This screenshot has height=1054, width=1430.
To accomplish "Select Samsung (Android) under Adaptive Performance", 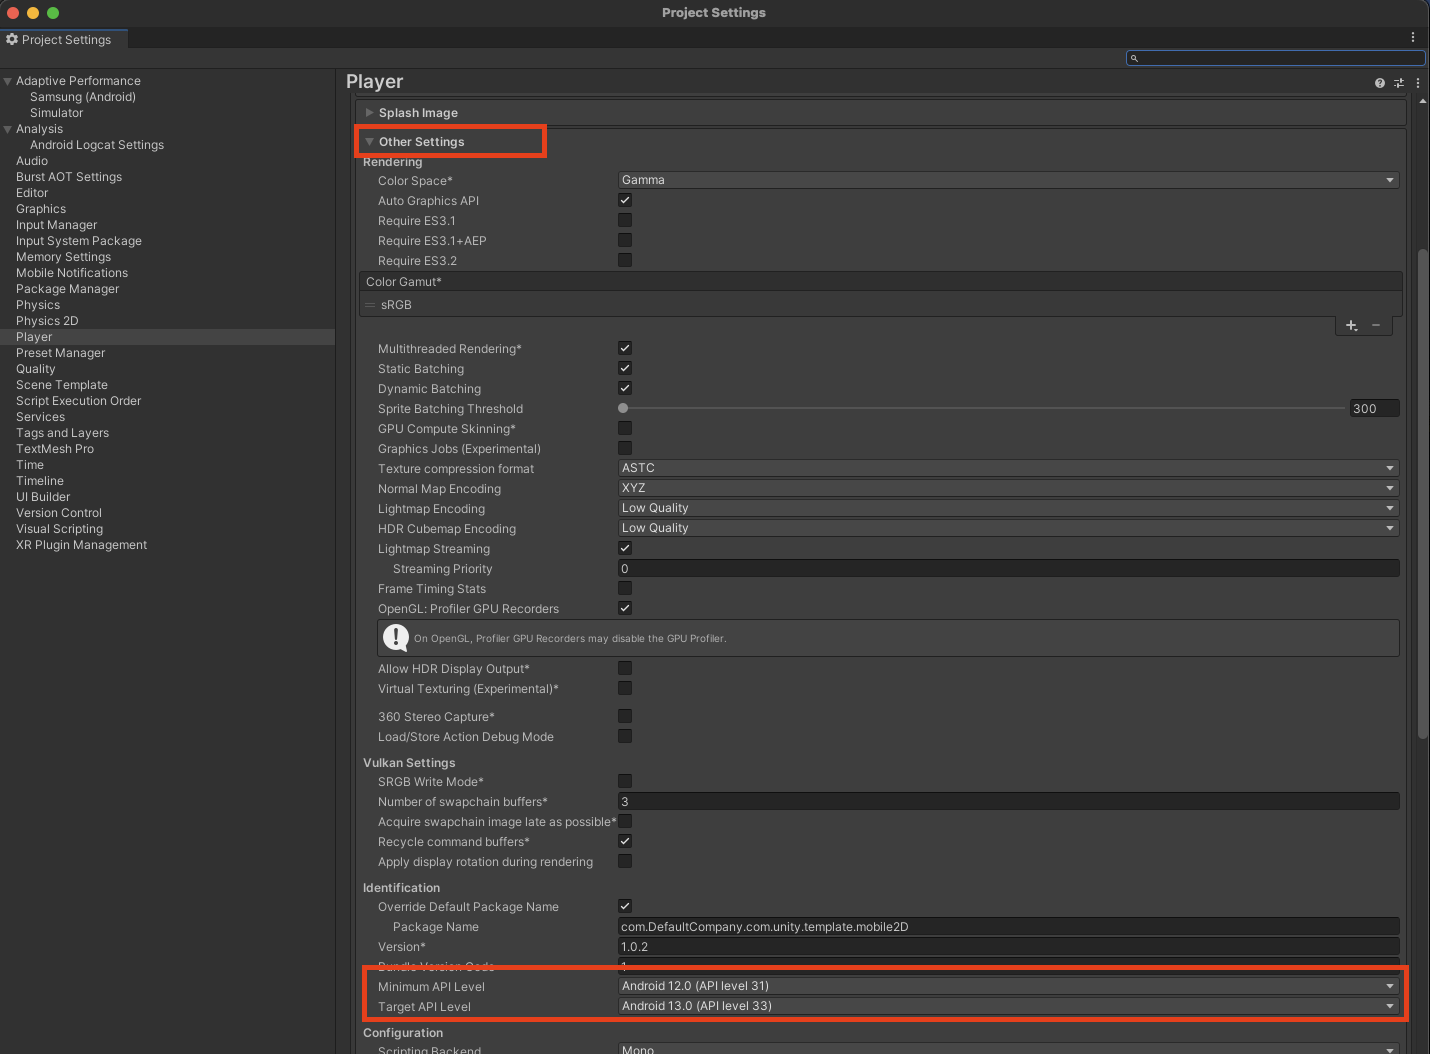I will pos(83,97).
